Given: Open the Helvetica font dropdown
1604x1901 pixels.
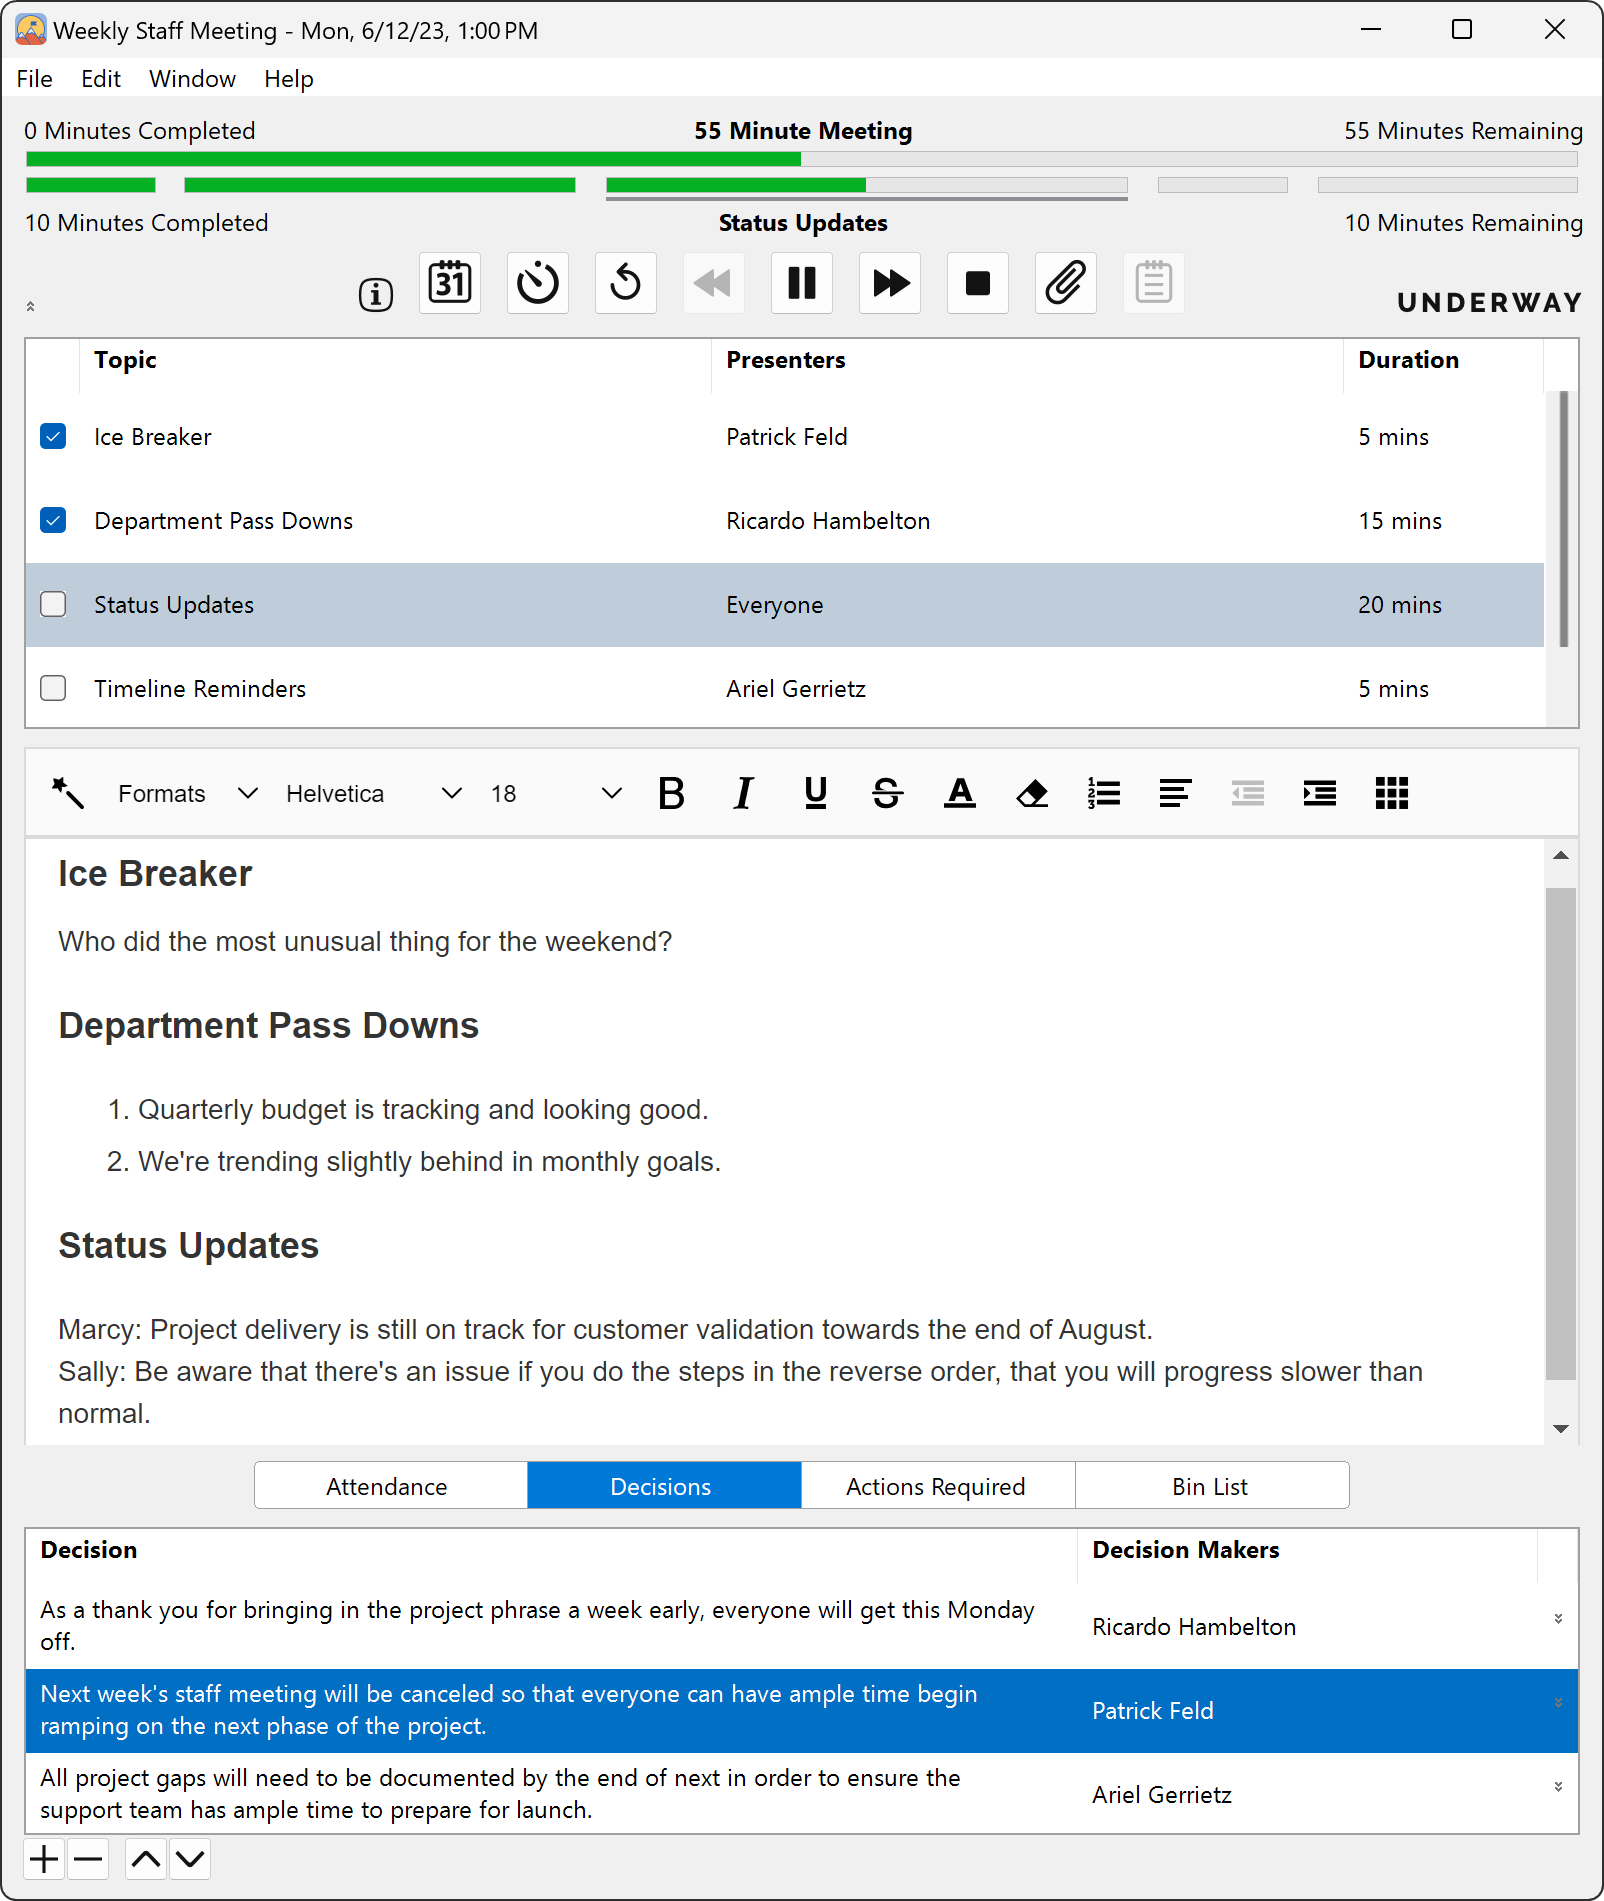Looking at the screenshot, I should [x=373, y=794].
